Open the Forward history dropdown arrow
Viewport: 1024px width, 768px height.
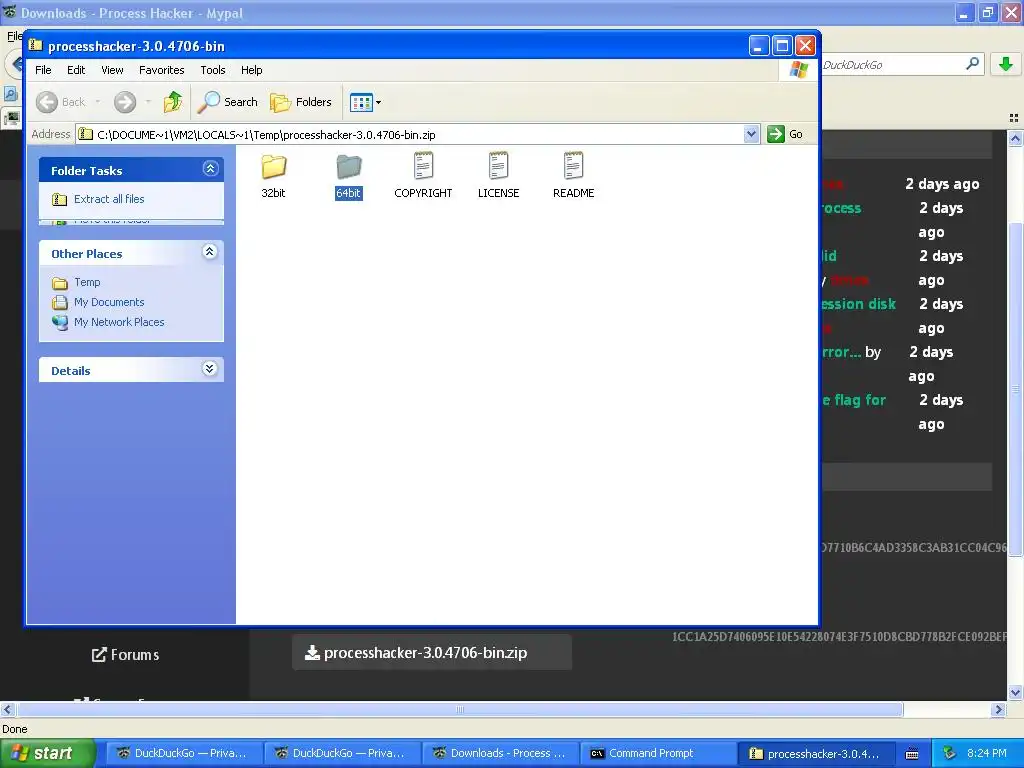148,102
